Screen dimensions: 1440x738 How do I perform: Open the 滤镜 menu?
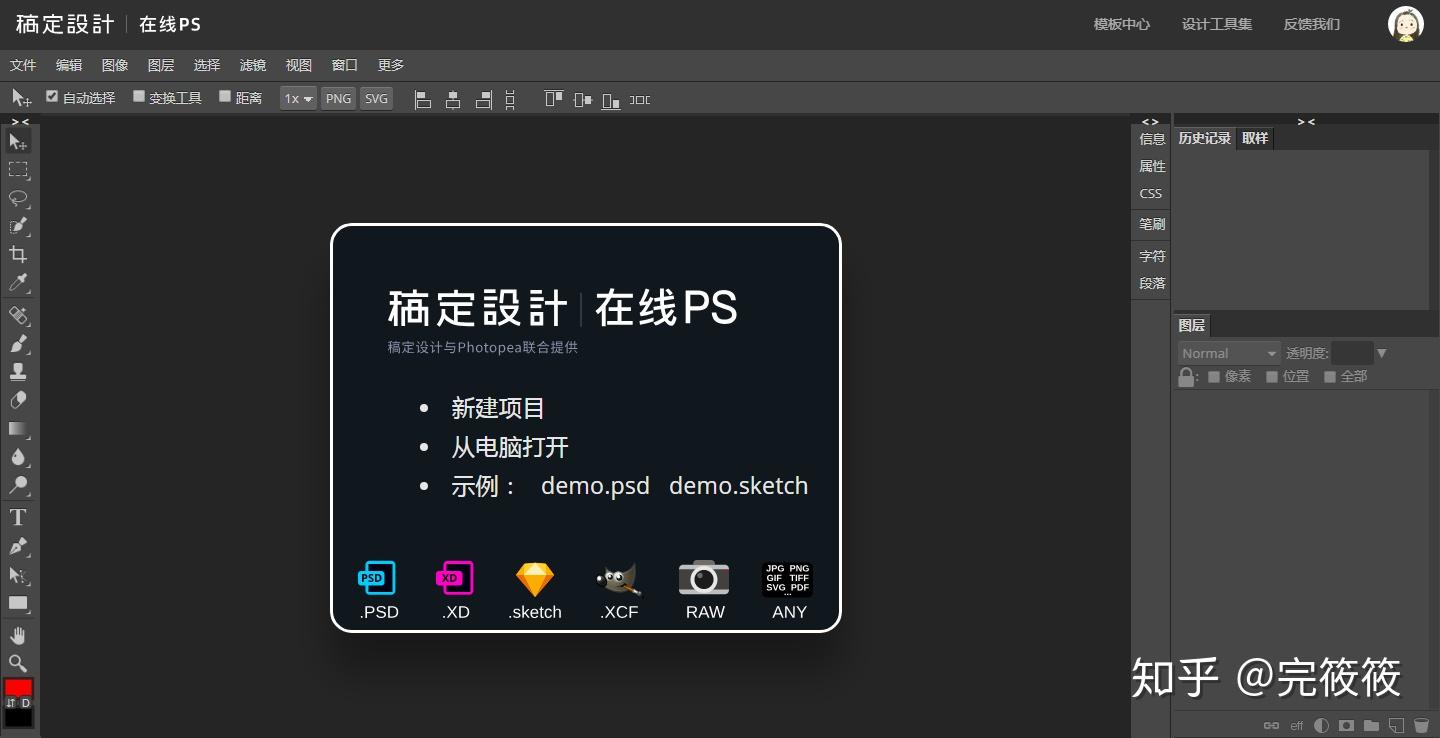coord(253,65)
